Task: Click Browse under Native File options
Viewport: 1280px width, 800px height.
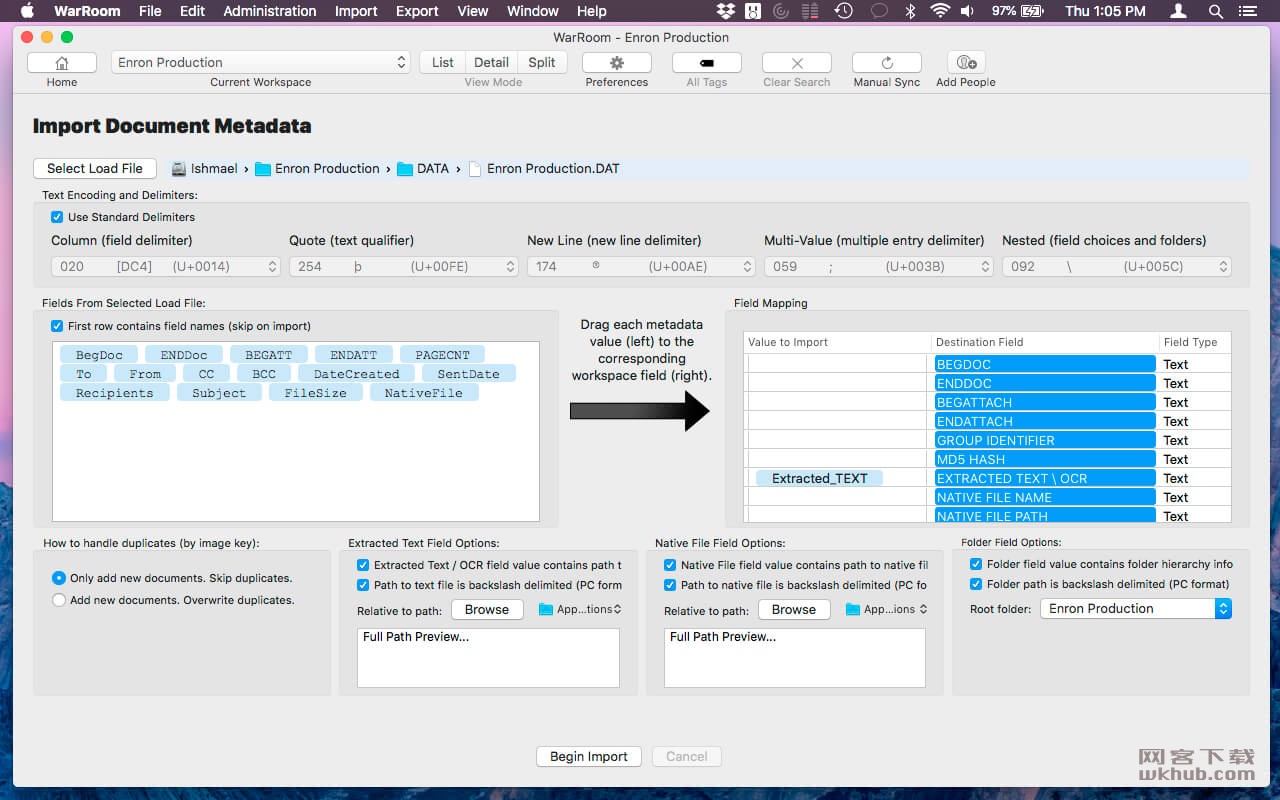Action: (794, 609)
